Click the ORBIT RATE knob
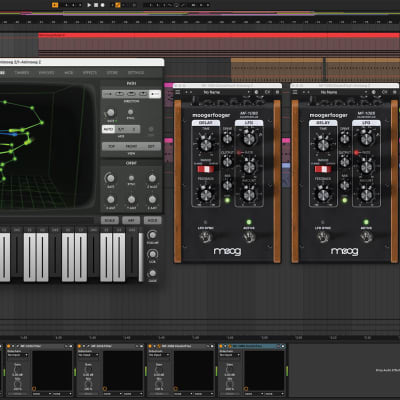 point(110,178)
